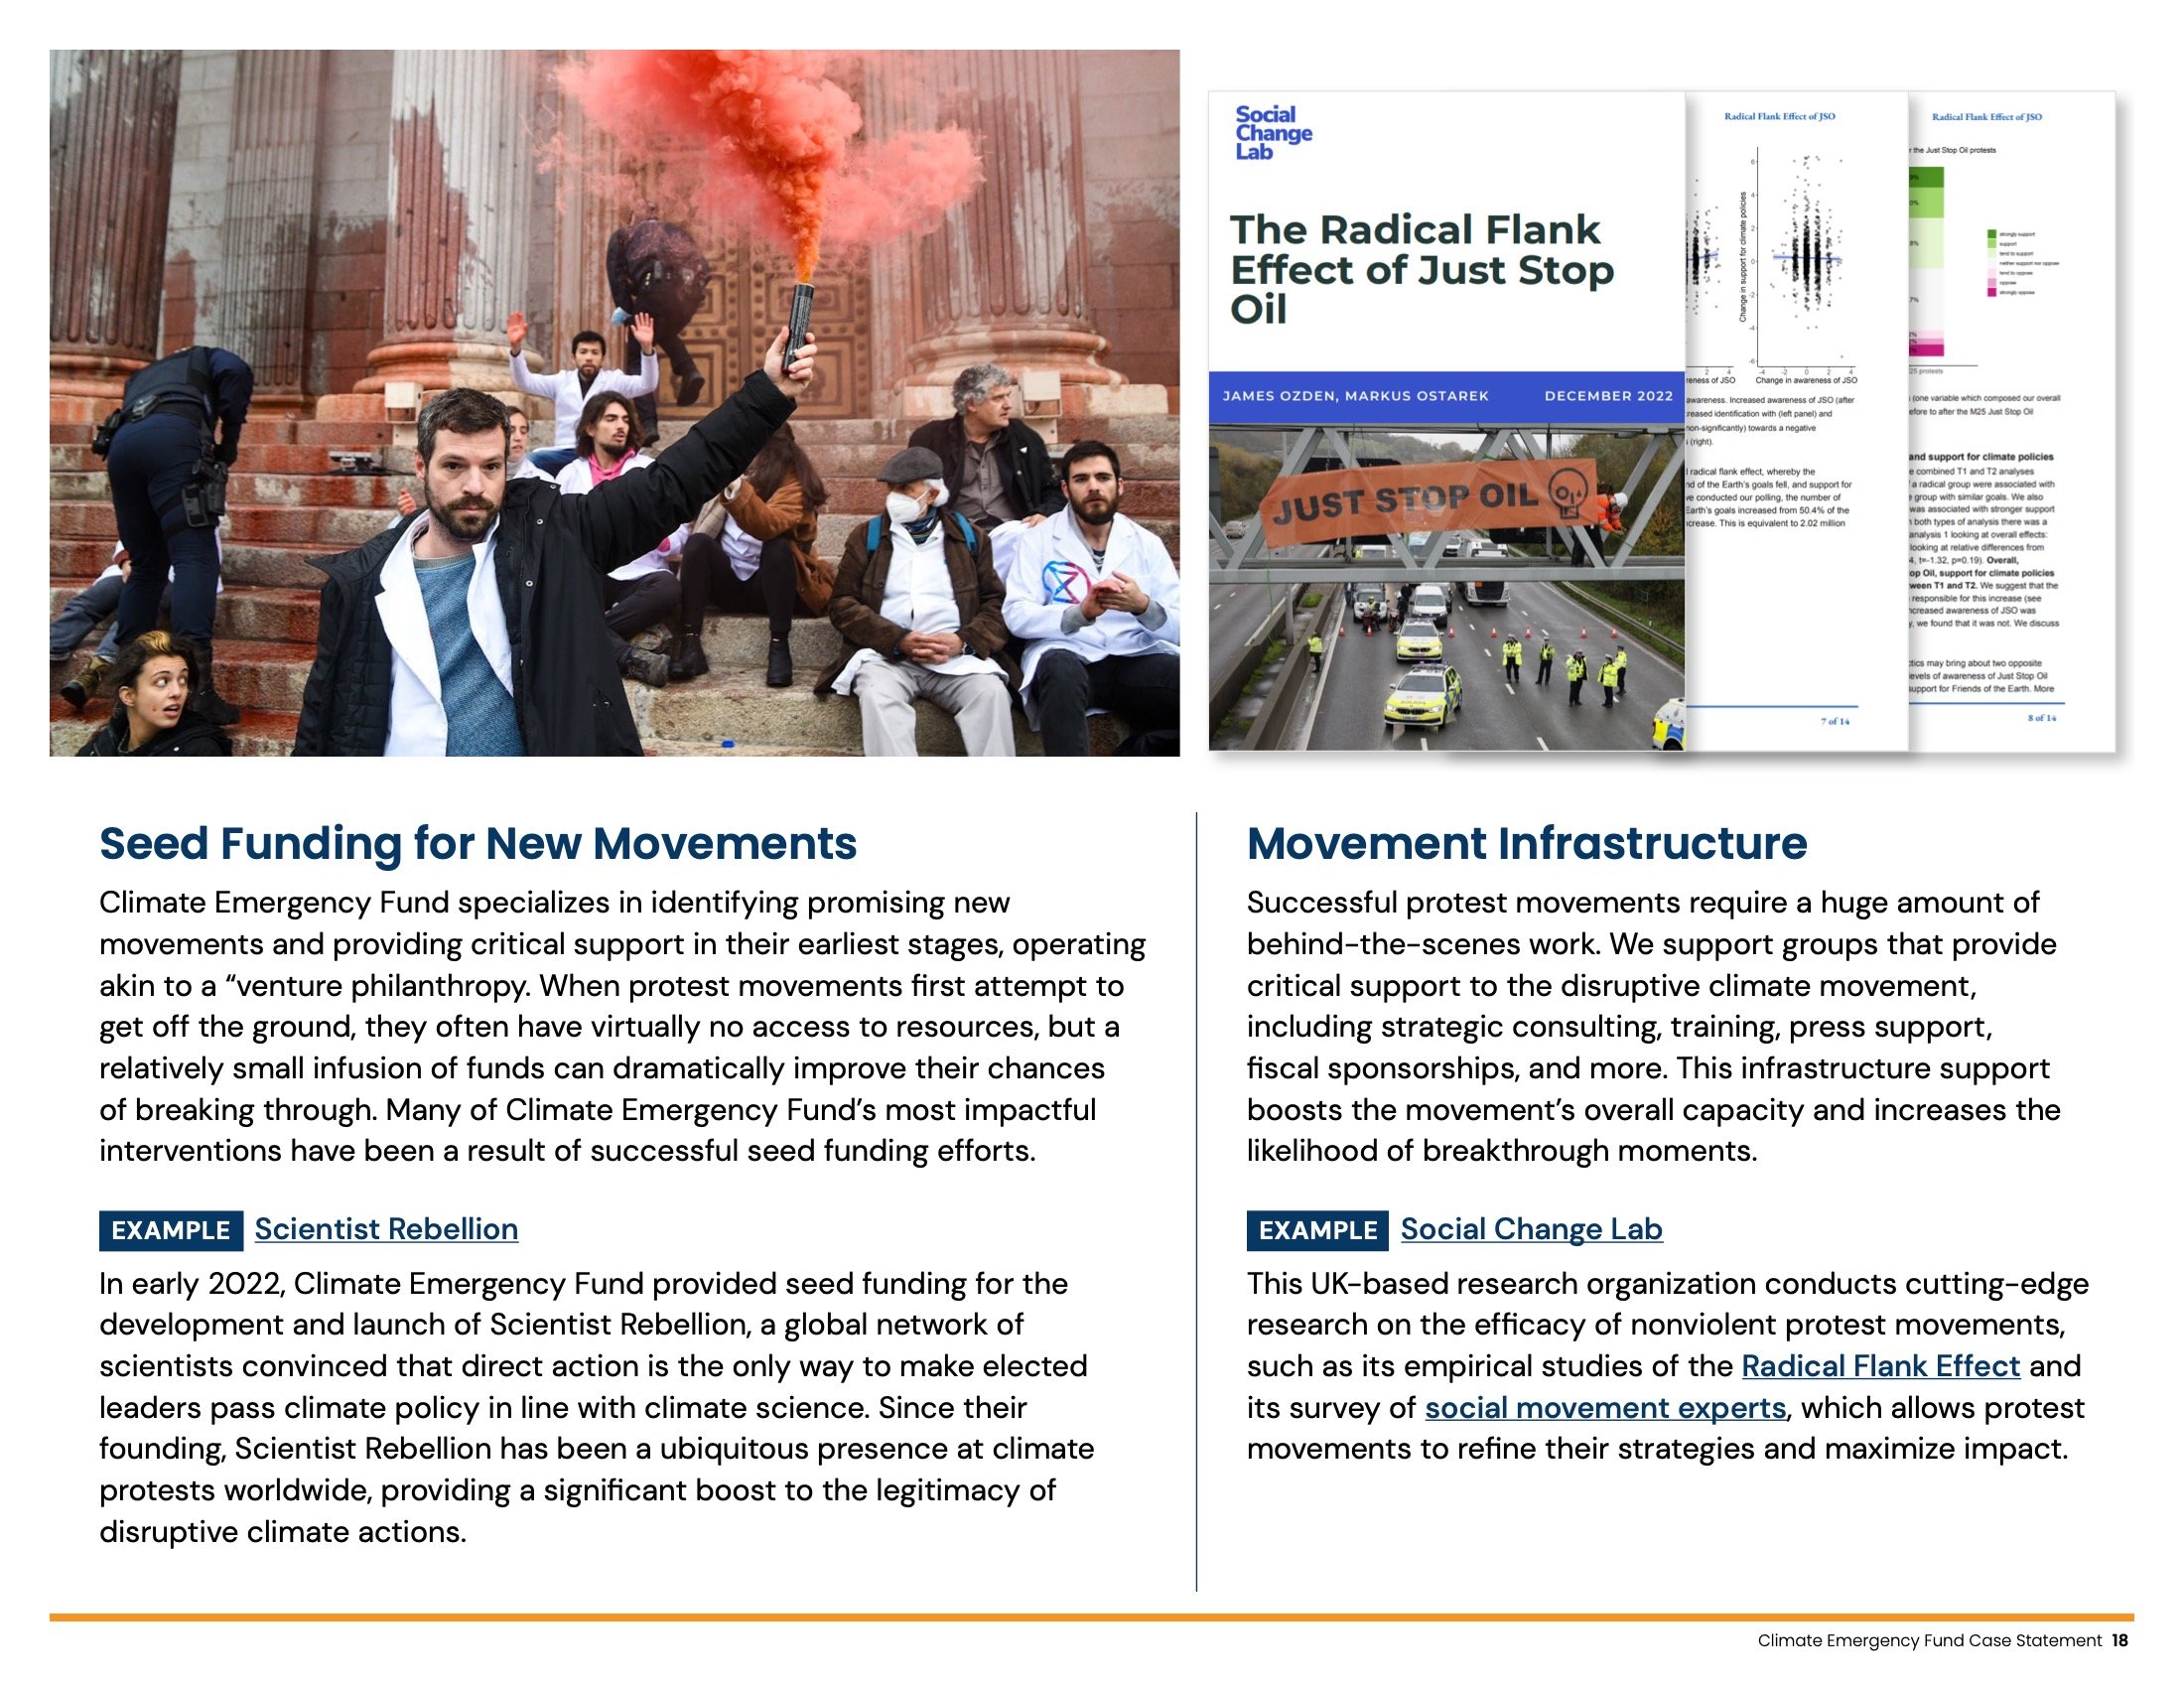Click the EXAMPLE badge beside Social Change Lab

[x=1317, y=1230]
